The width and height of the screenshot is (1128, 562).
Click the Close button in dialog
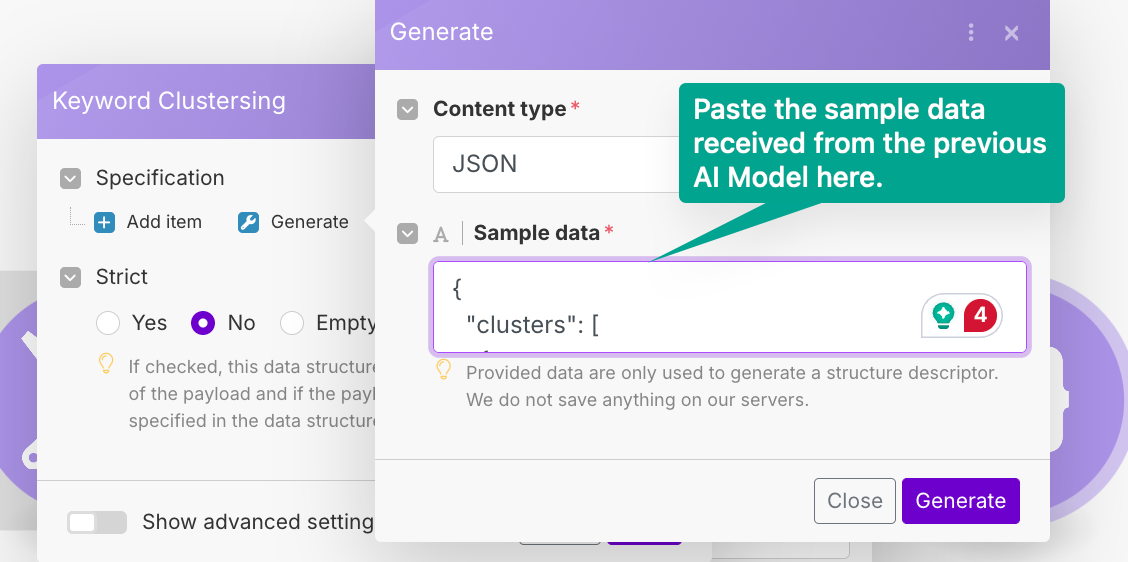[854, 501]
